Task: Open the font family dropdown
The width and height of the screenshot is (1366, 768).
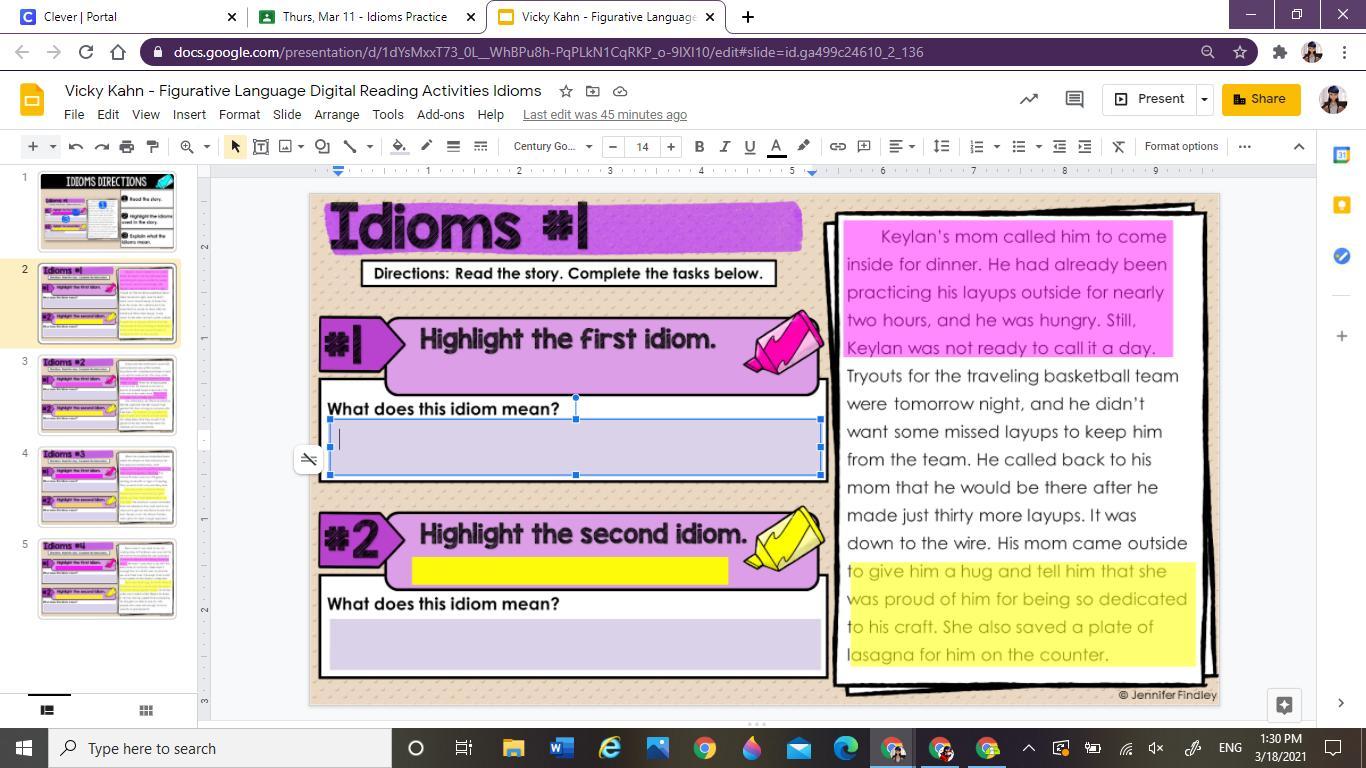Action: pos(552,146)
